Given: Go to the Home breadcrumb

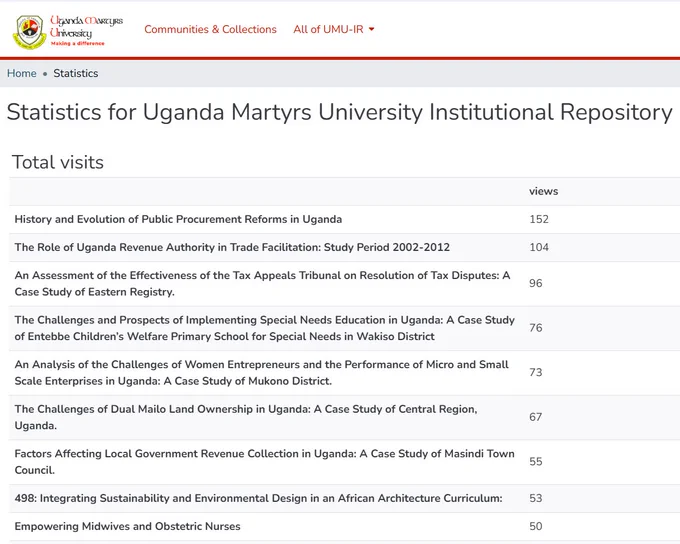Looking at the screenshot, I should click(22, 73).
